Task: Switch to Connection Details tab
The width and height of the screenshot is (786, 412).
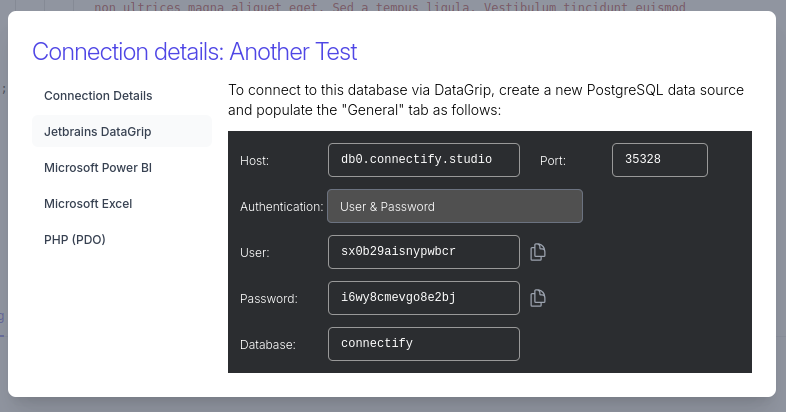Action: pyautogui.click(x=98, y=96)
